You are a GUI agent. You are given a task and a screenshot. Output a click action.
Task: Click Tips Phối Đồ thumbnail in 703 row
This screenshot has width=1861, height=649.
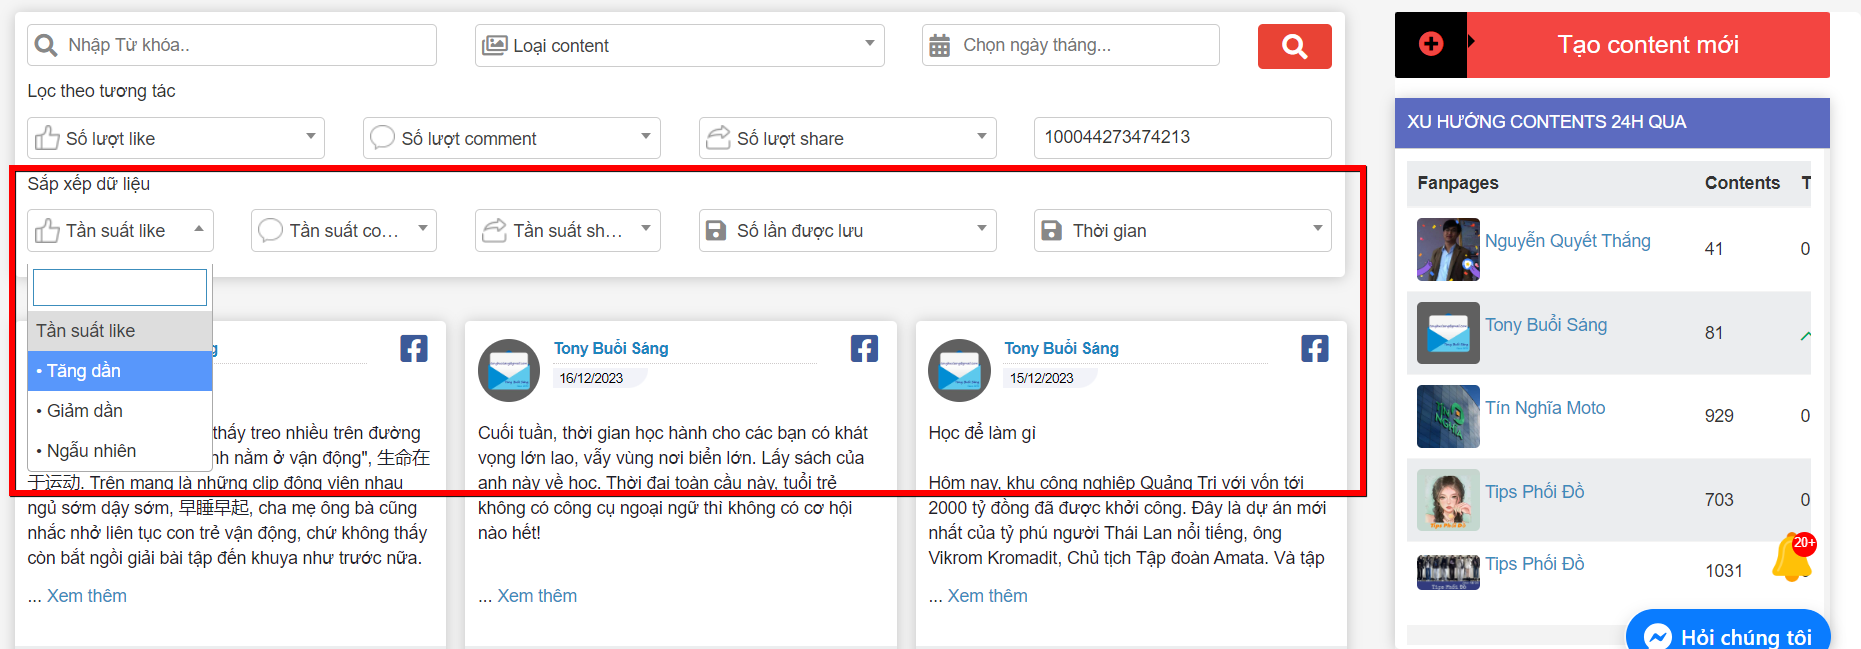click(x=1448, y=500)
